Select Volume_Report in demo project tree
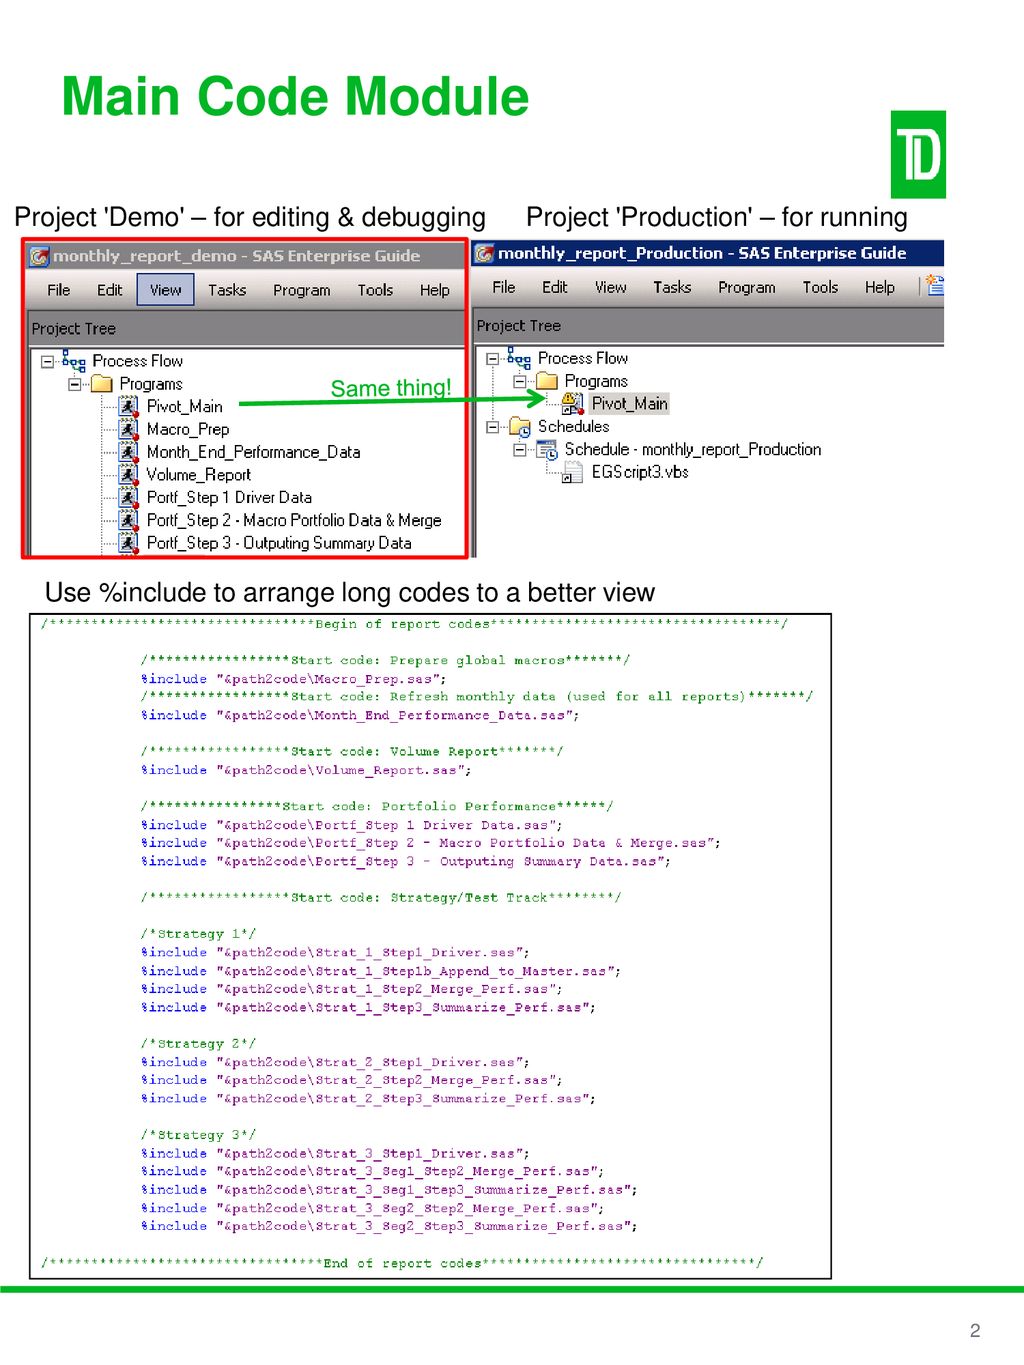 point(199,475)
